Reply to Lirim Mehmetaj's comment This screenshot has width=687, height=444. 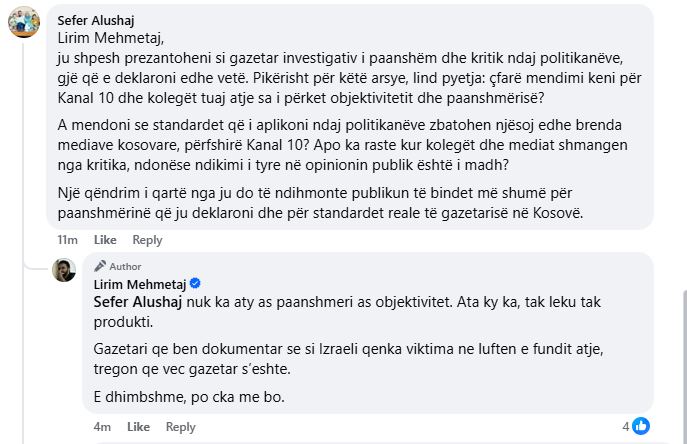[180, 427]
